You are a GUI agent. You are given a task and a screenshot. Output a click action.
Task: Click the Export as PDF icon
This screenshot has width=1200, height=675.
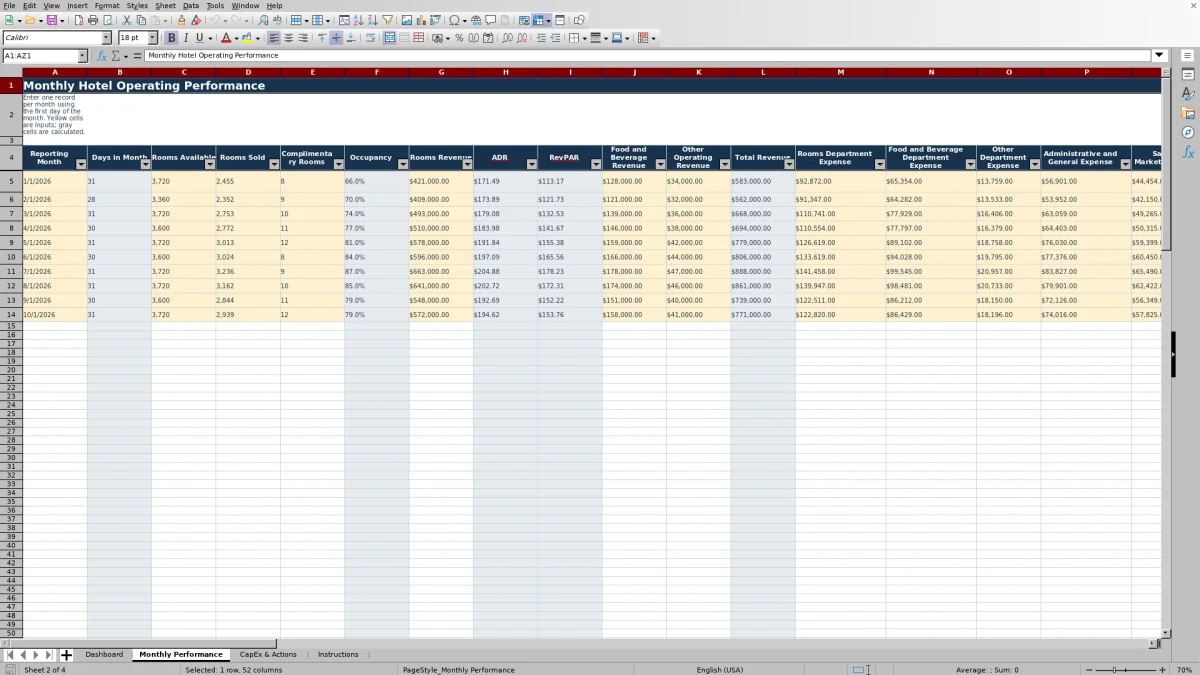pyautogui.click(x=78, y=20)
